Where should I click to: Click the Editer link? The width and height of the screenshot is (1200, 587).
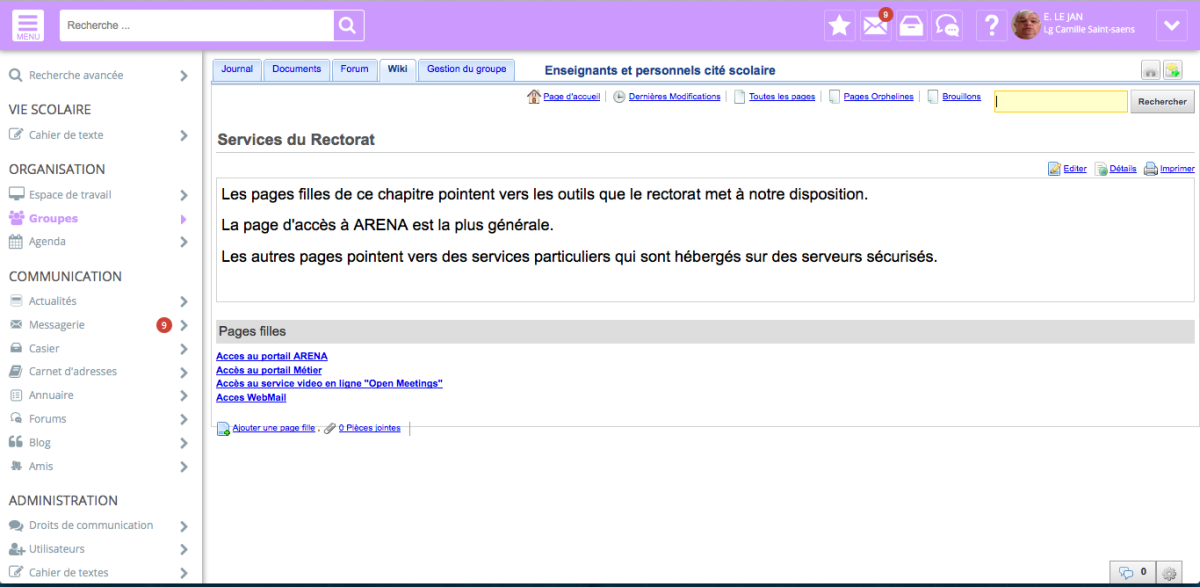click(1074, 169)
